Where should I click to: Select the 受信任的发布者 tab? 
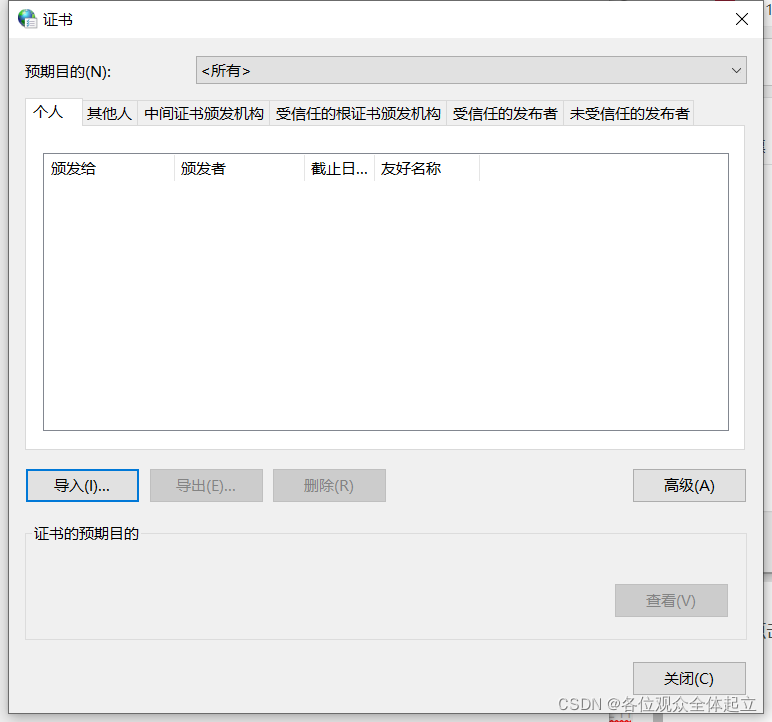click(x=505, y=114)
